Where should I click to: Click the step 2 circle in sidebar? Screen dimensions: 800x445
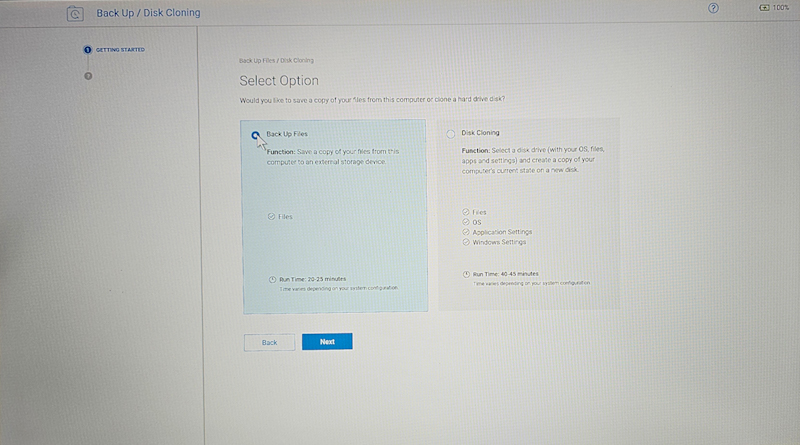tap(88, 75)
